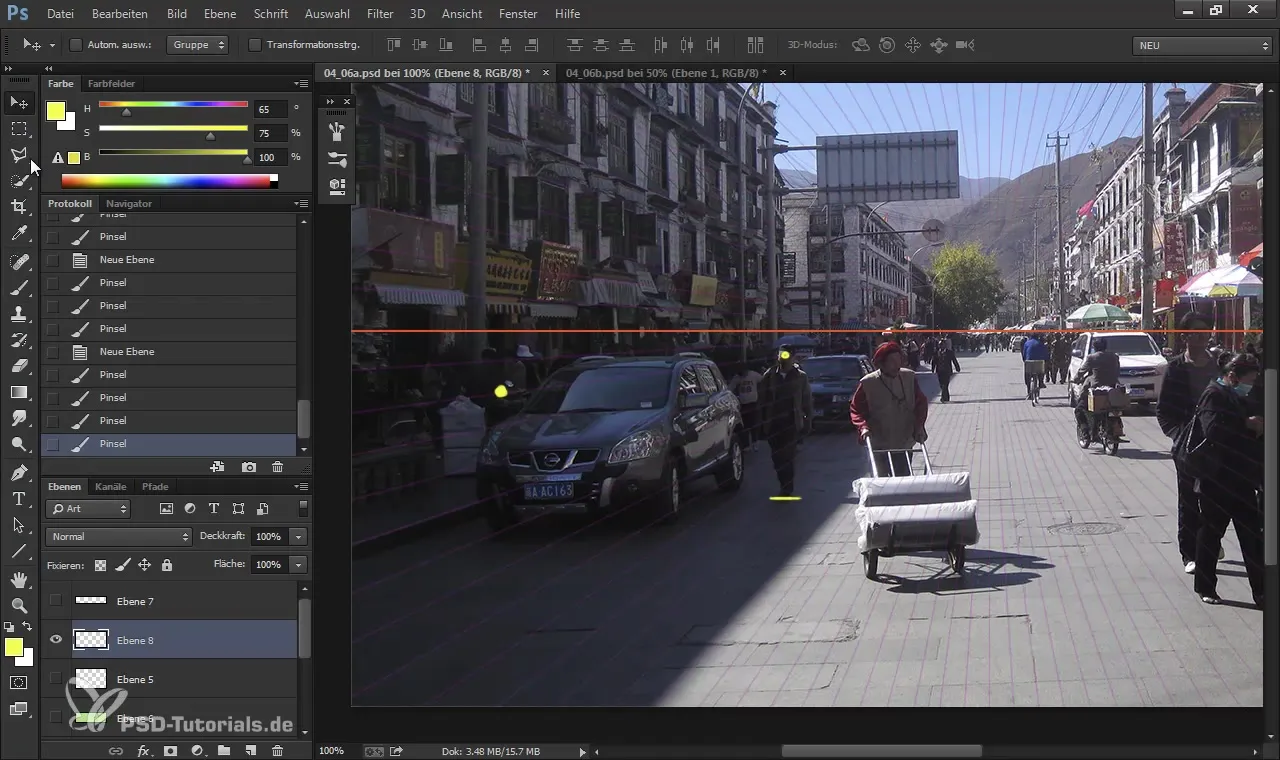Image resolution: width=1280 pixels, height=760 pixels.
Task: Click the color spectrum ramp bar
Action: 166,181
